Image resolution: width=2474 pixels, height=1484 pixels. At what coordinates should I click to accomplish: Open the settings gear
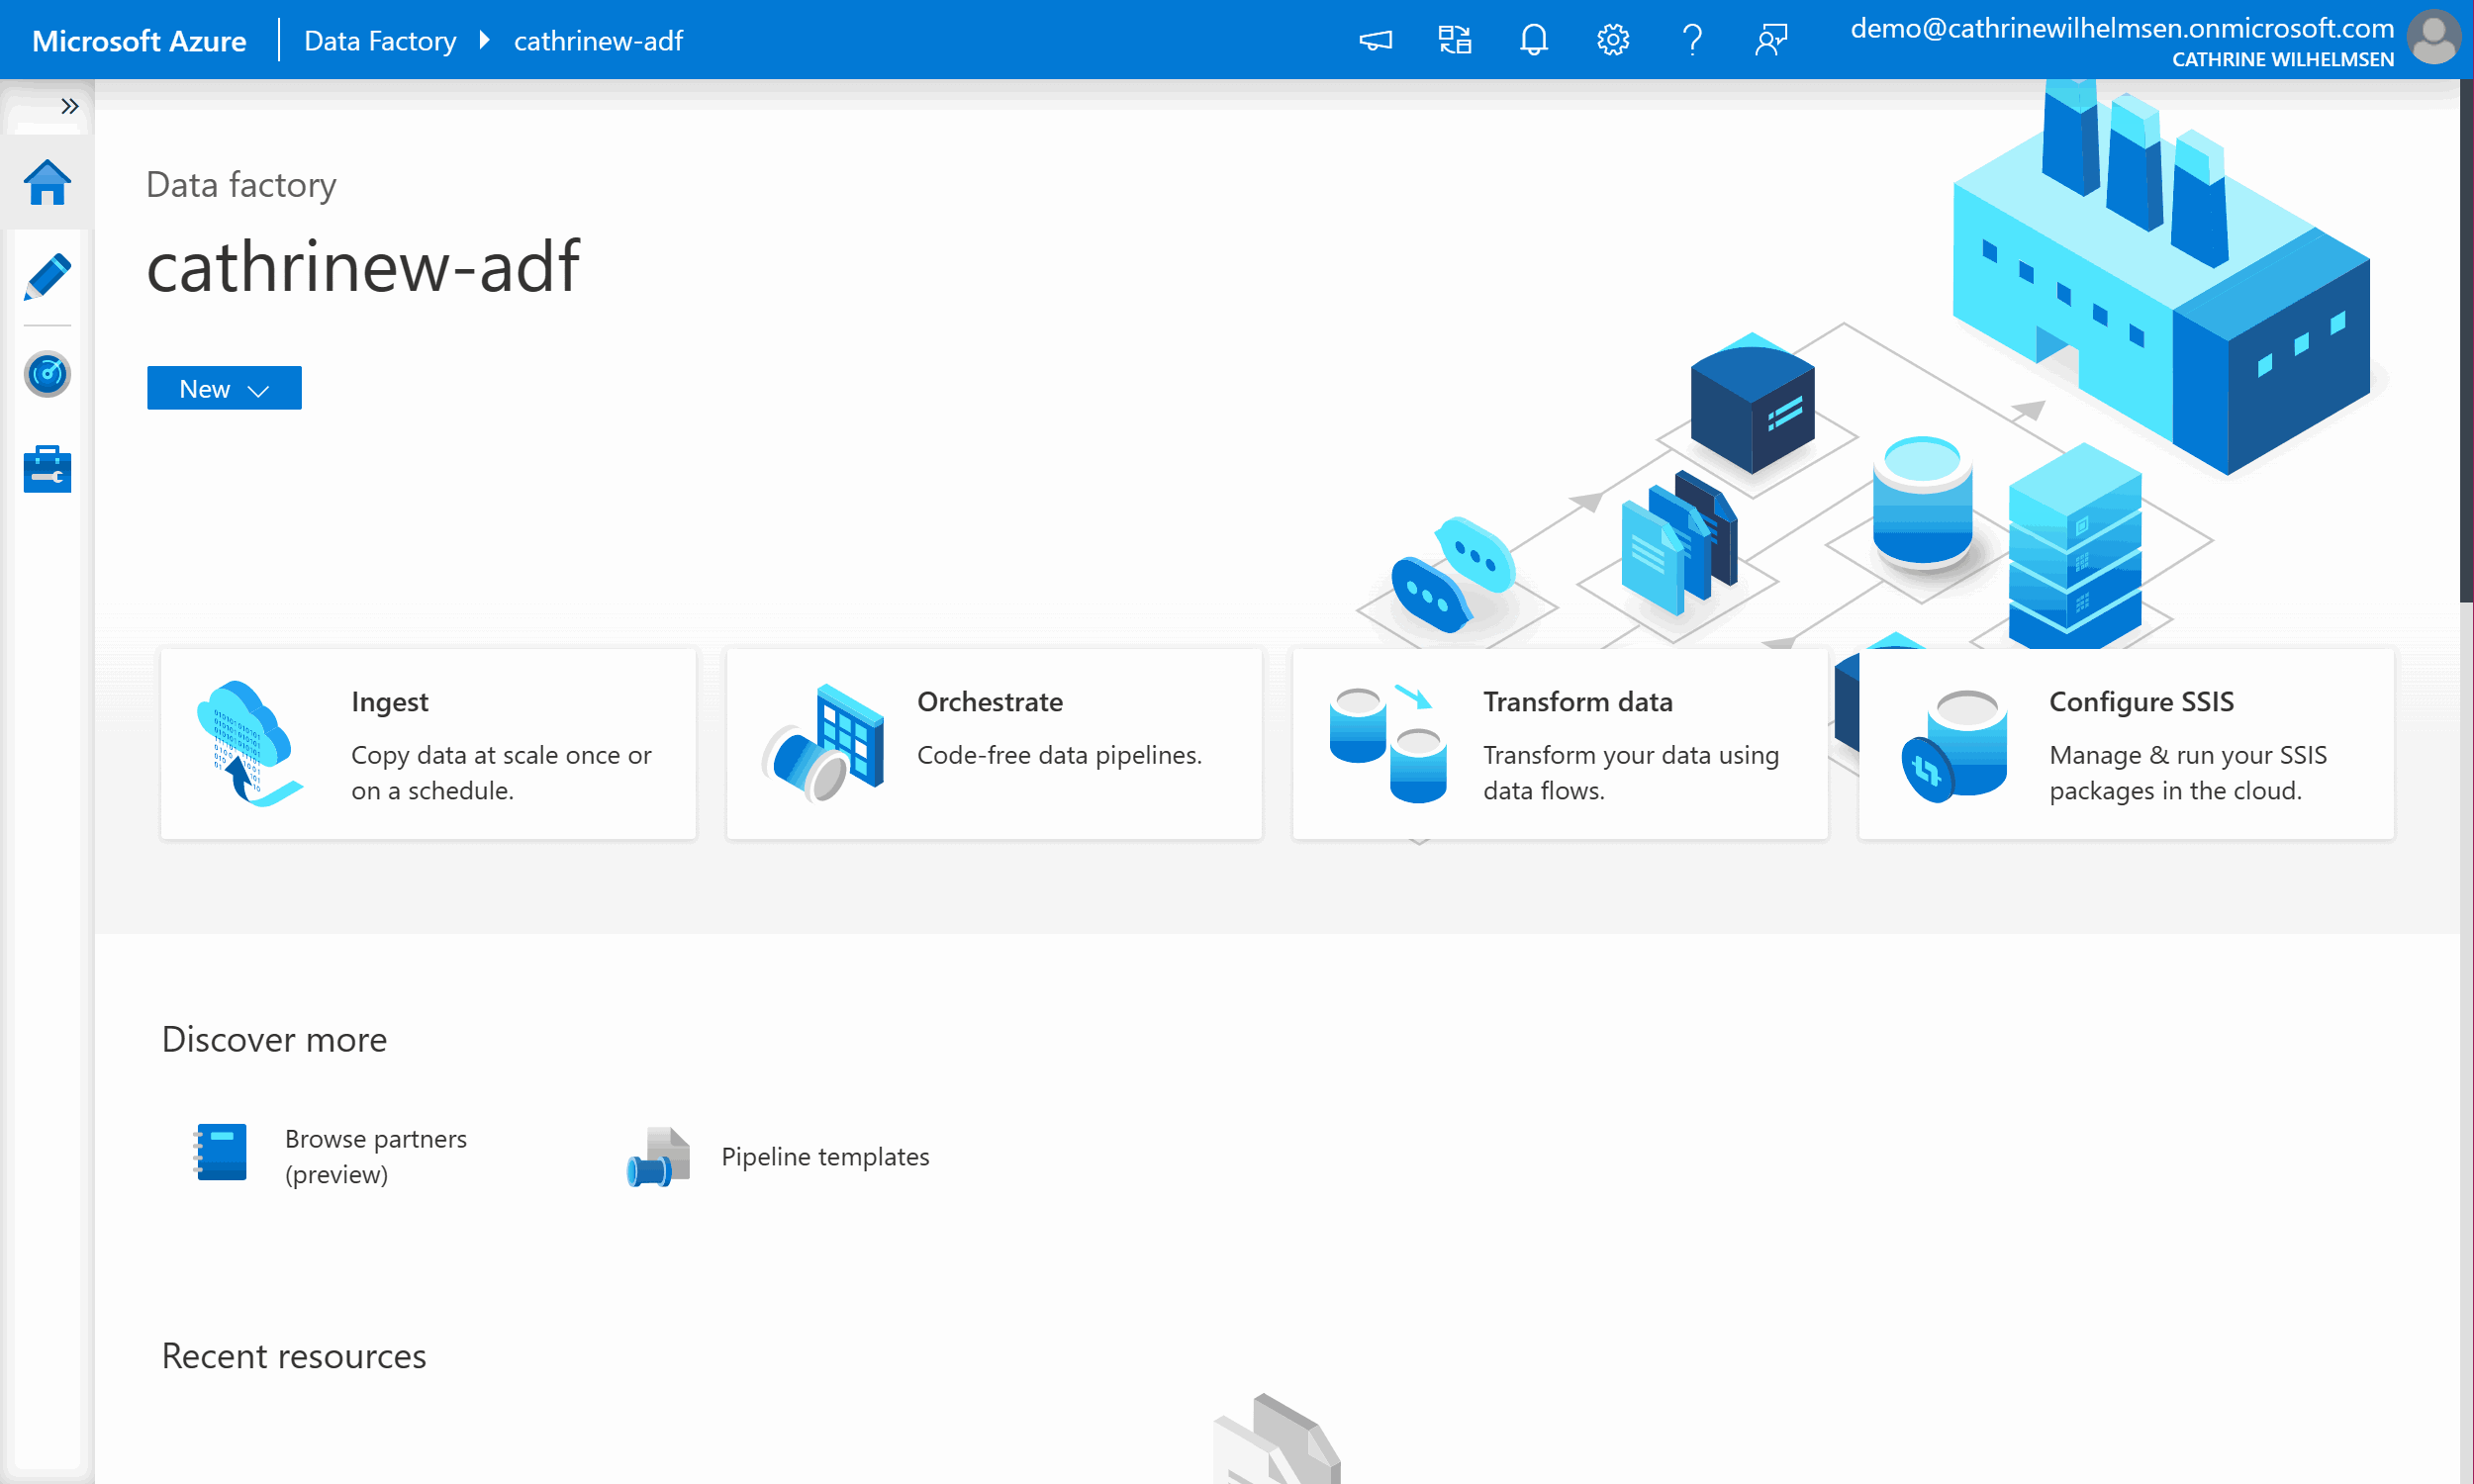click(1612, 40)
